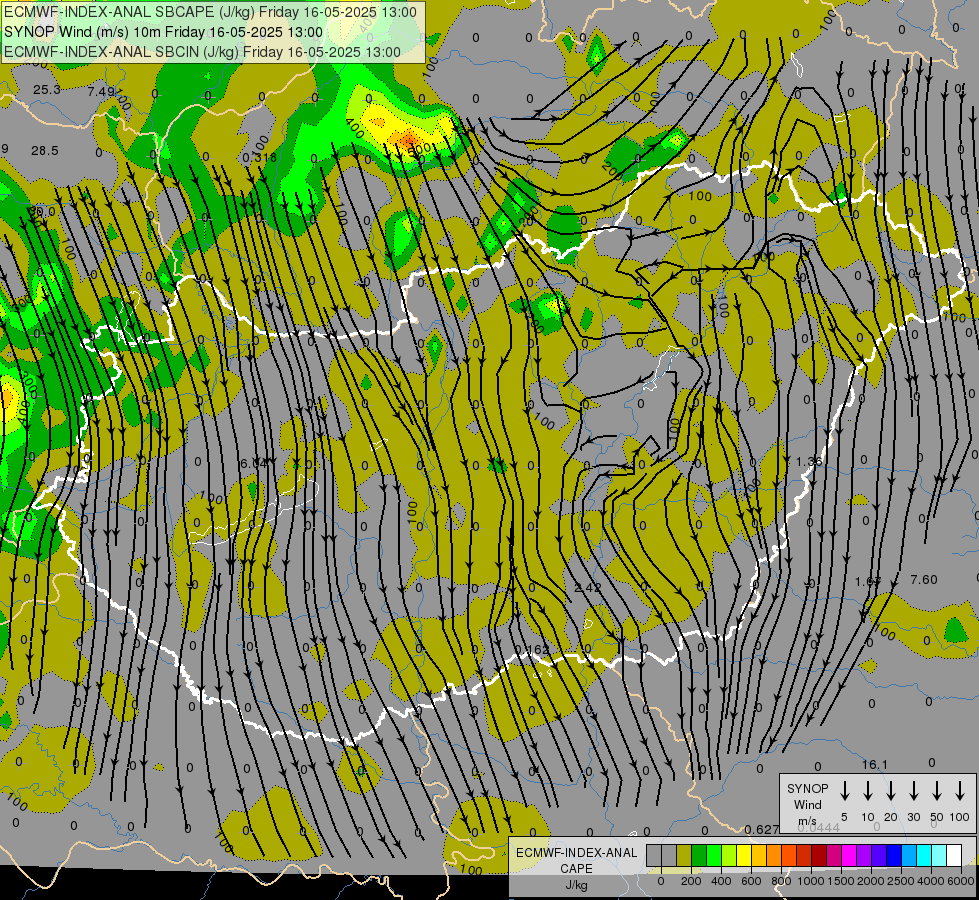The image size is (979, 900).
Task: Click the ECMWF-INDEX-ANAL SBCIN title line
Action: (202, 52)
